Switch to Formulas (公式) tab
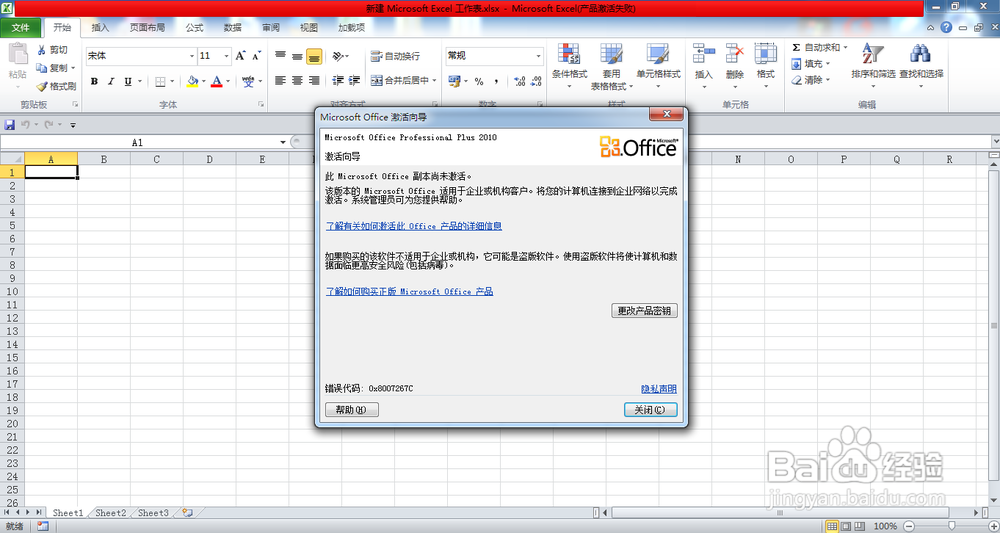The image size is (1000, 533). pyautogui.click(x=195, y=27)
